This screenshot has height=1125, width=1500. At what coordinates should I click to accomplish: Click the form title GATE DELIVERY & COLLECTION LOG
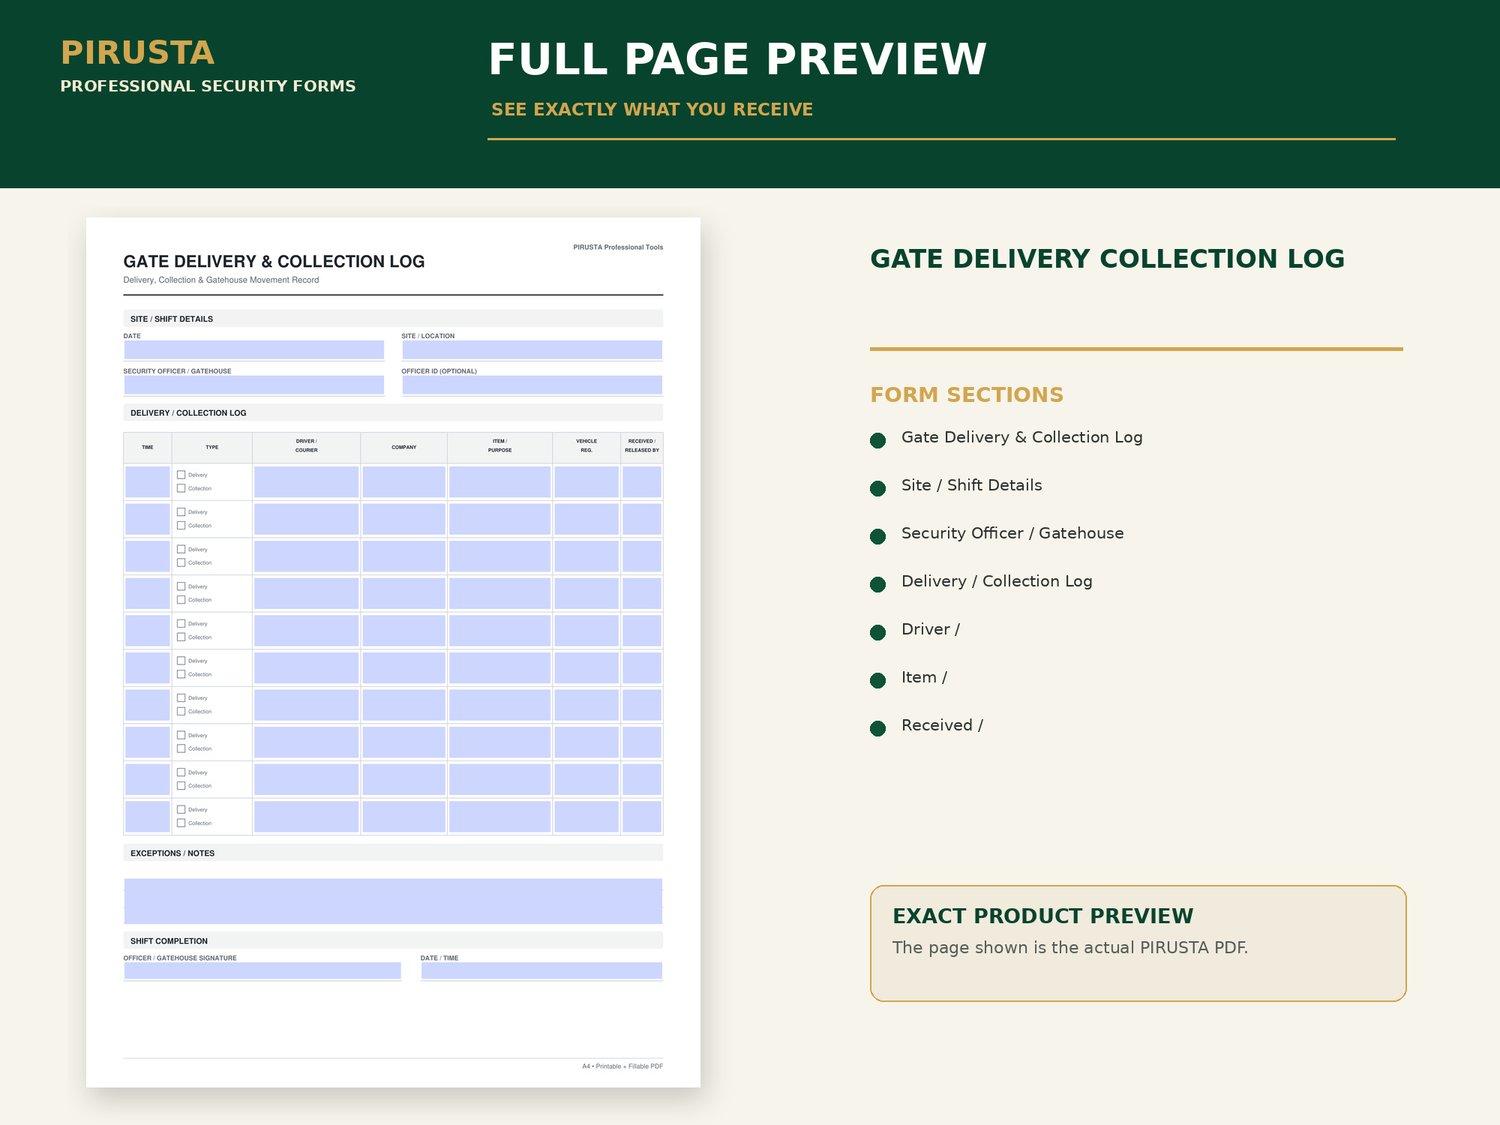pyautogui.click(x=274, y=262)
